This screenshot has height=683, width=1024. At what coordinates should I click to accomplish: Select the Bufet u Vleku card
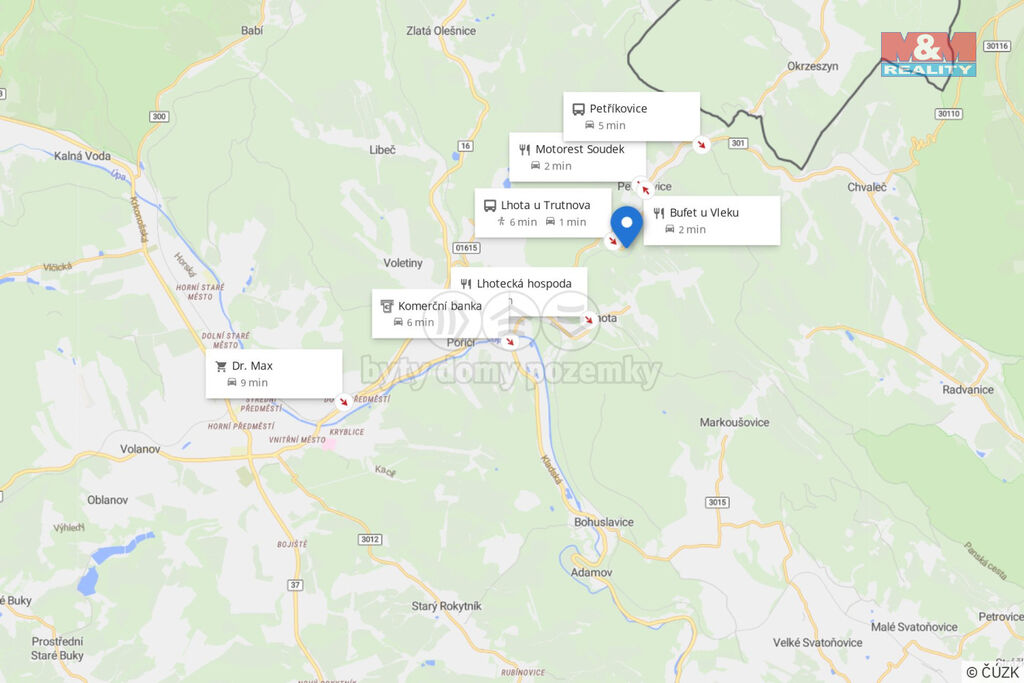tap(712, 221)
